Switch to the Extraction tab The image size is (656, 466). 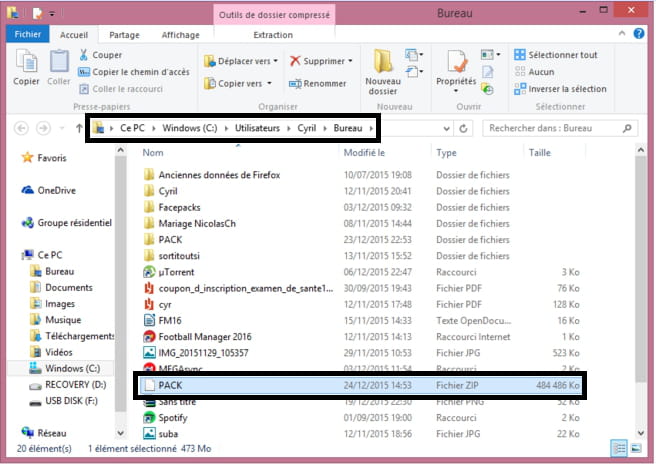pyautogui.click(x=272, y=35)
